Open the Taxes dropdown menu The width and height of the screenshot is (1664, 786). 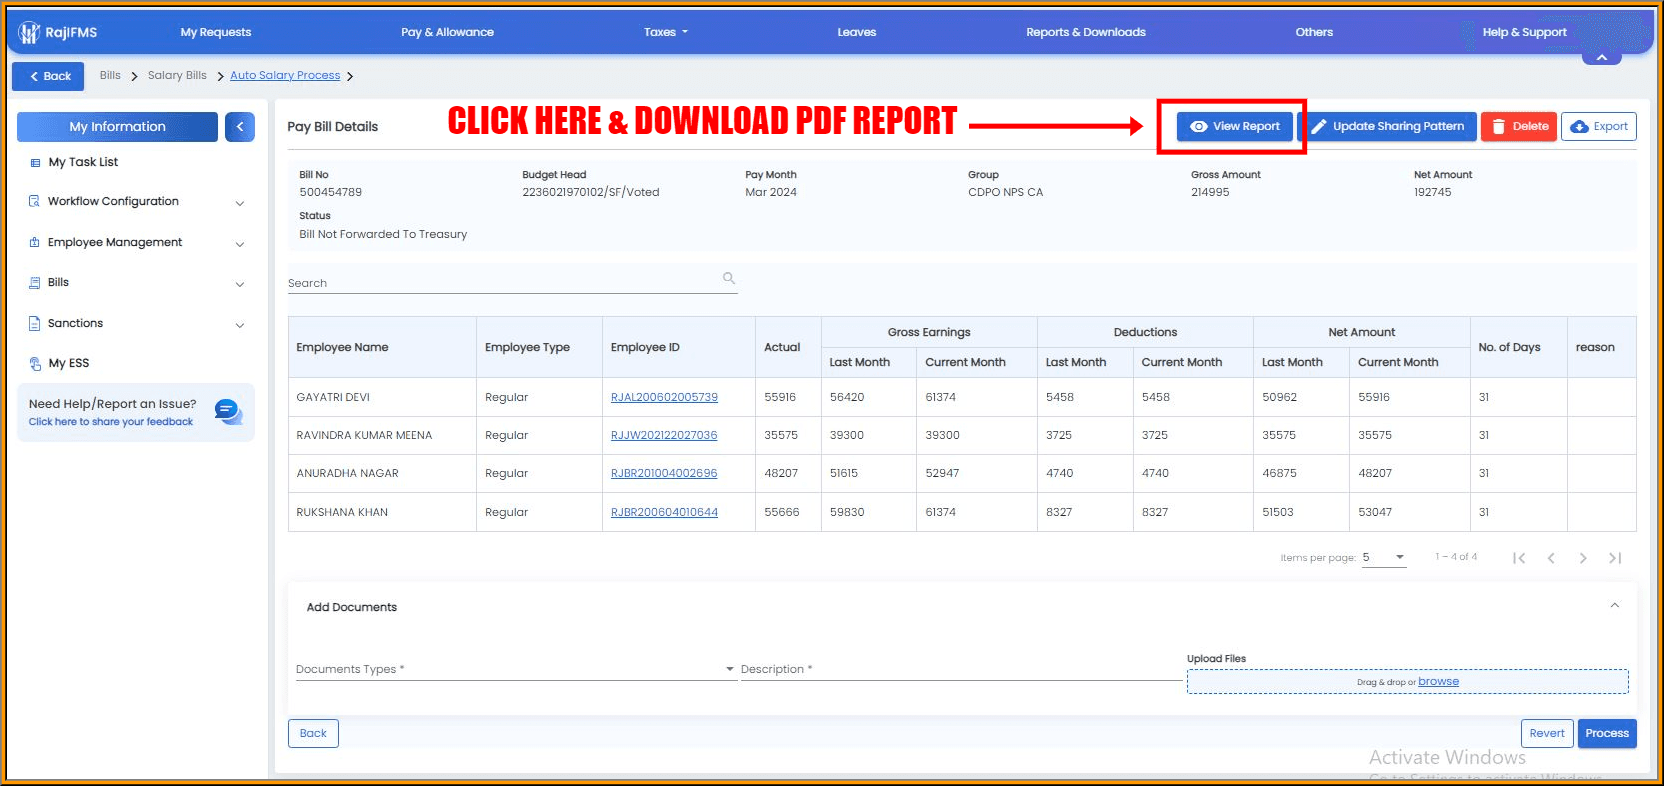(666, 32)
